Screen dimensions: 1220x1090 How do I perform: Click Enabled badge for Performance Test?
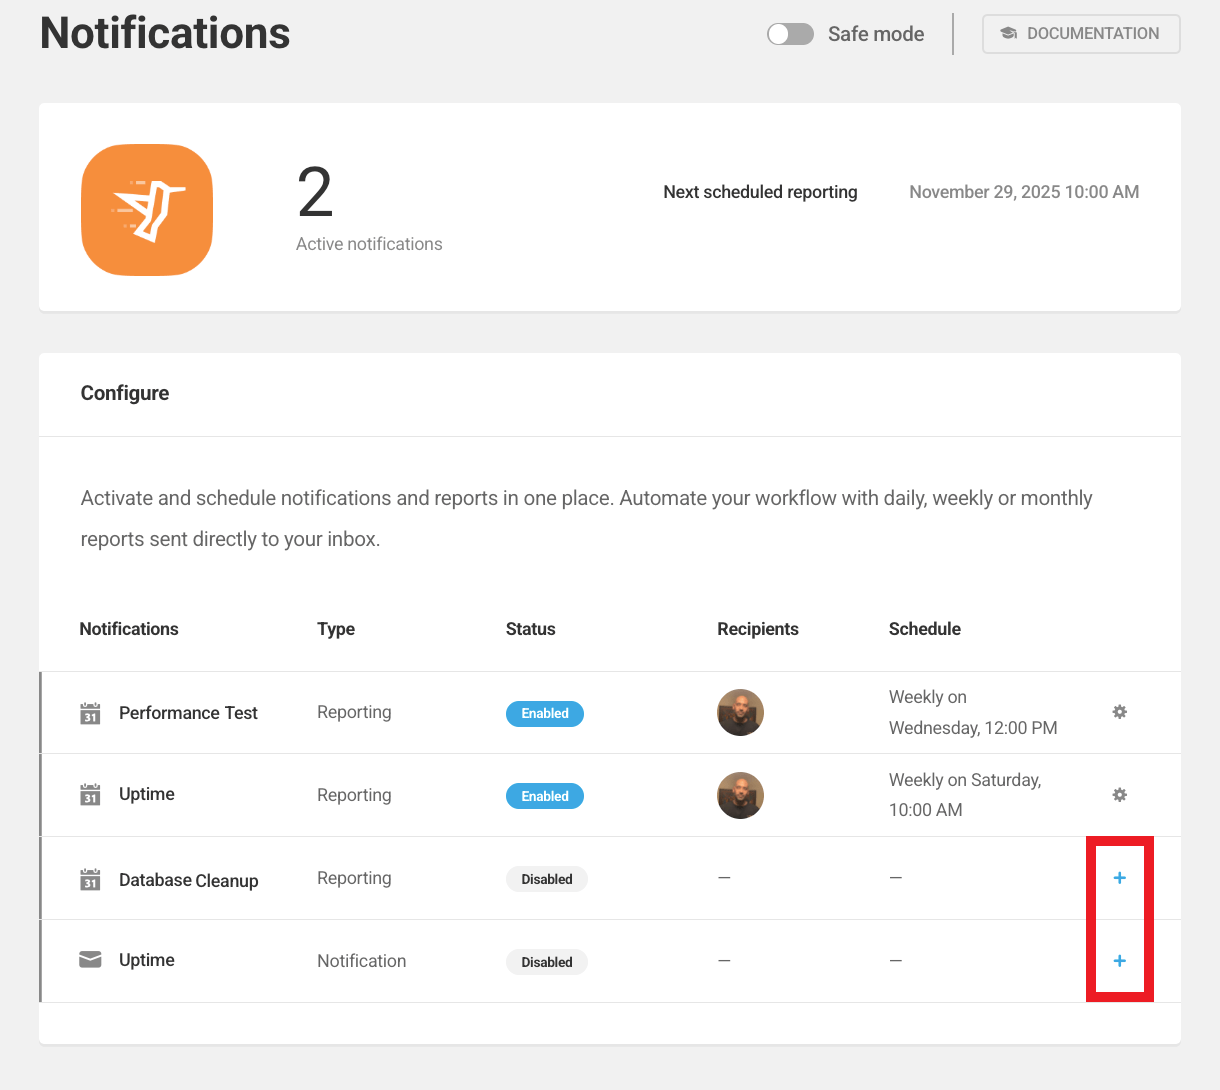(x=545, y=713)
